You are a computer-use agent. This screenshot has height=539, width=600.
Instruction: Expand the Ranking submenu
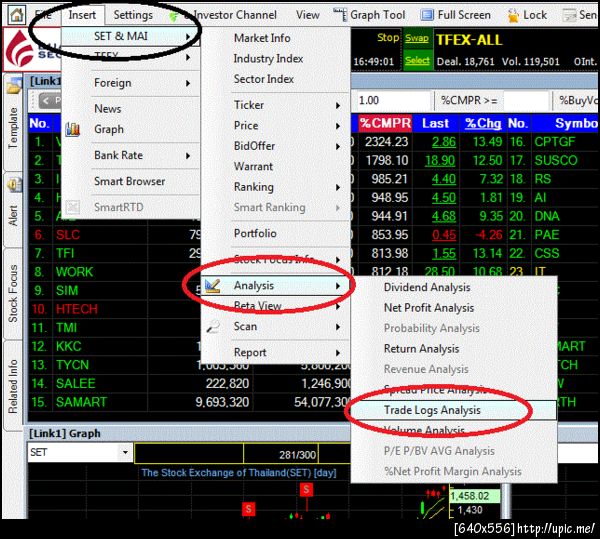click(x=276, y=187)
